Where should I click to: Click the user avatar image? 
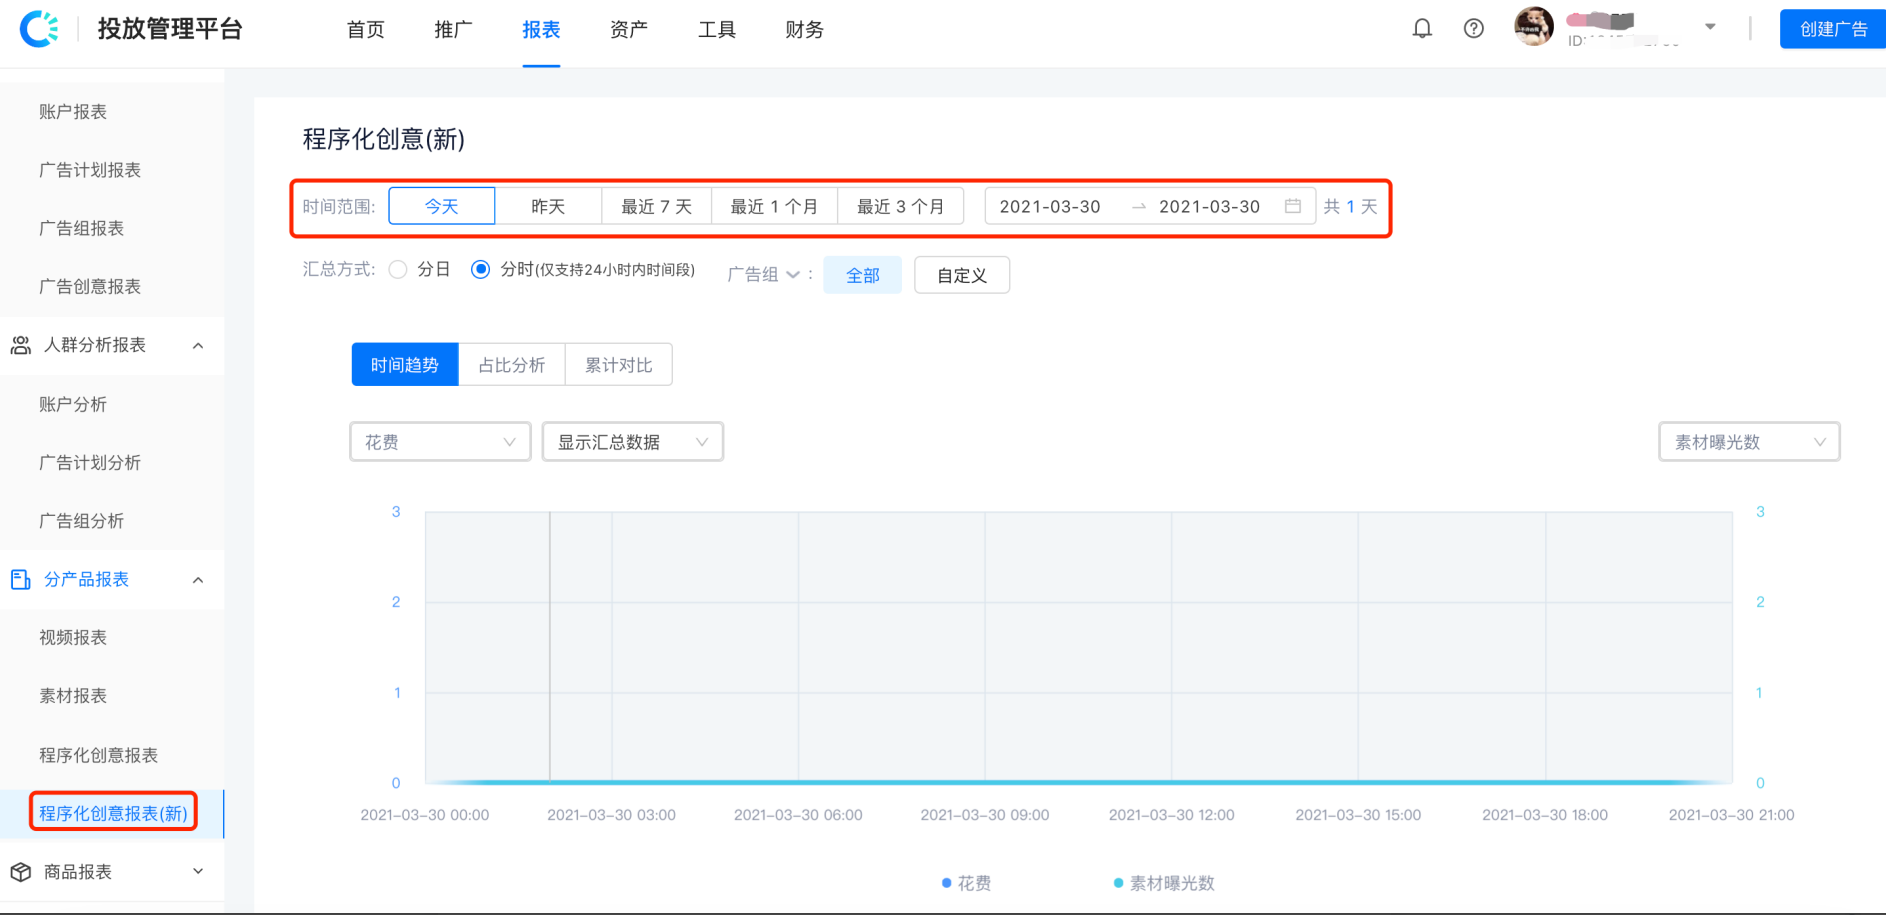point(1533,27)
